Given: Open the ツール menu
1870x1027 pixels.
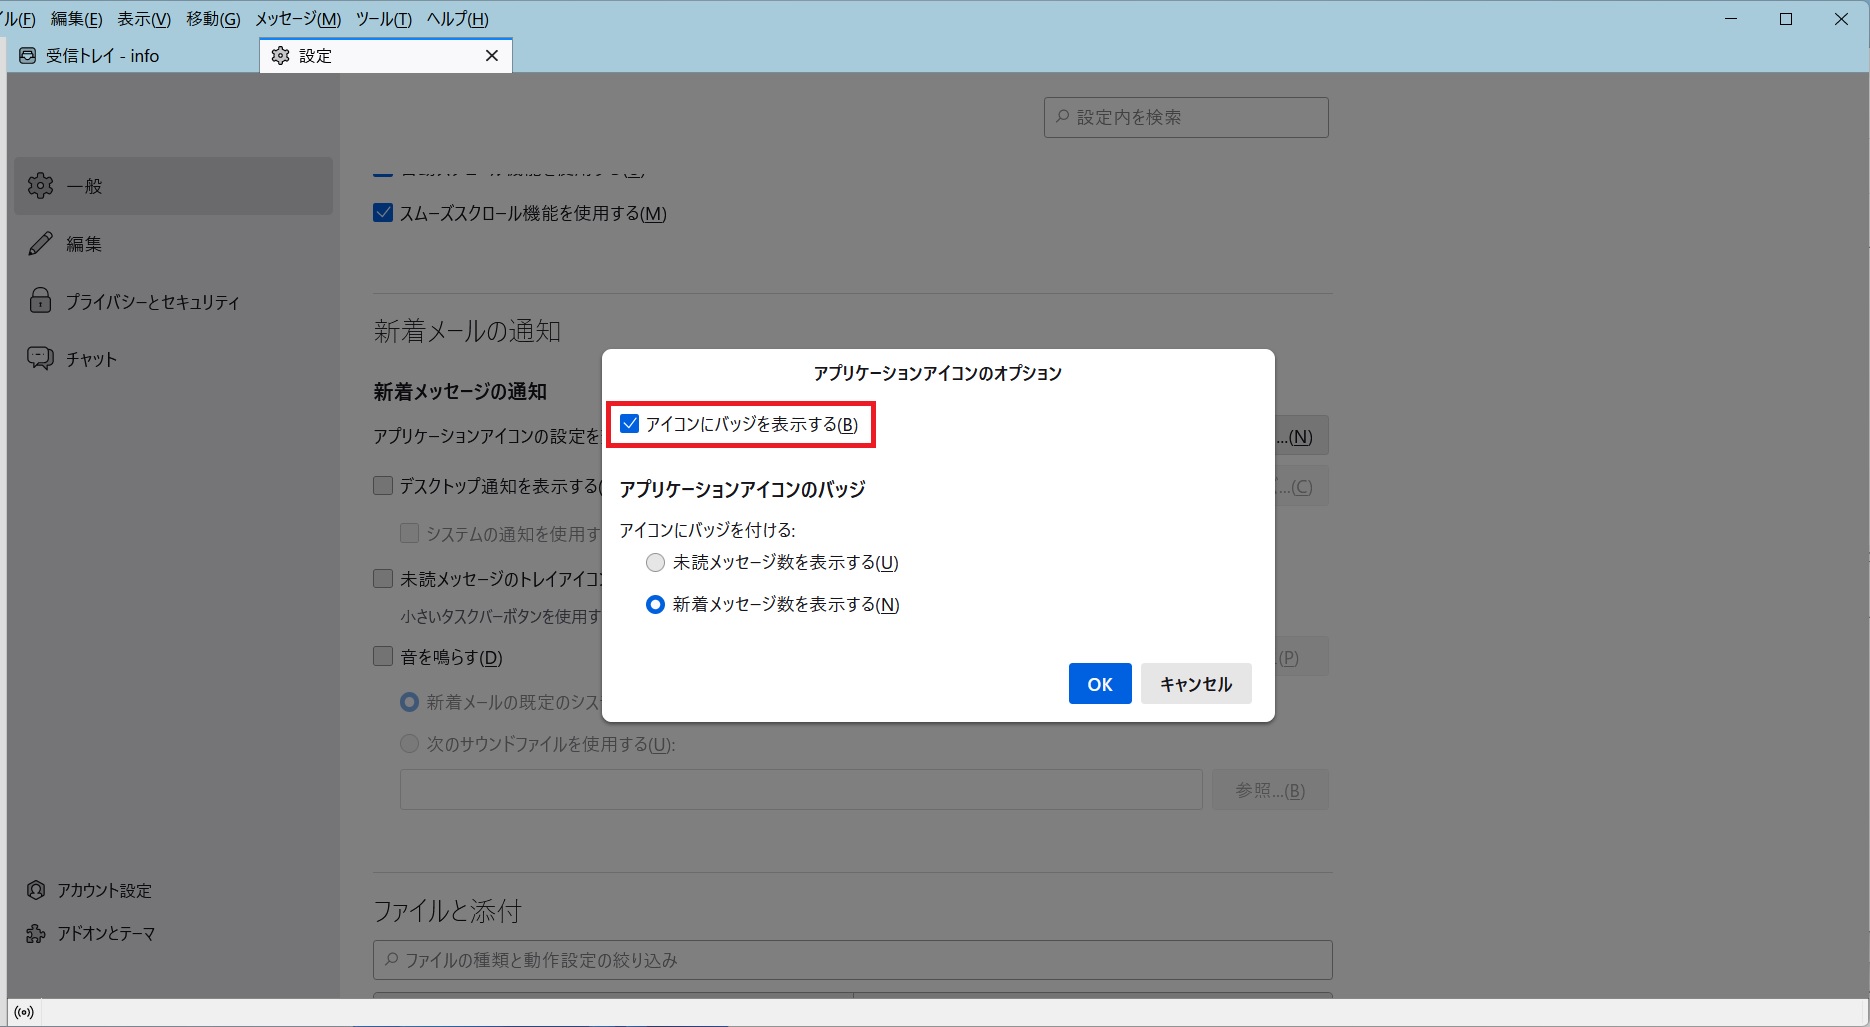Looking at the screenshot, I should tap(383, 19).
